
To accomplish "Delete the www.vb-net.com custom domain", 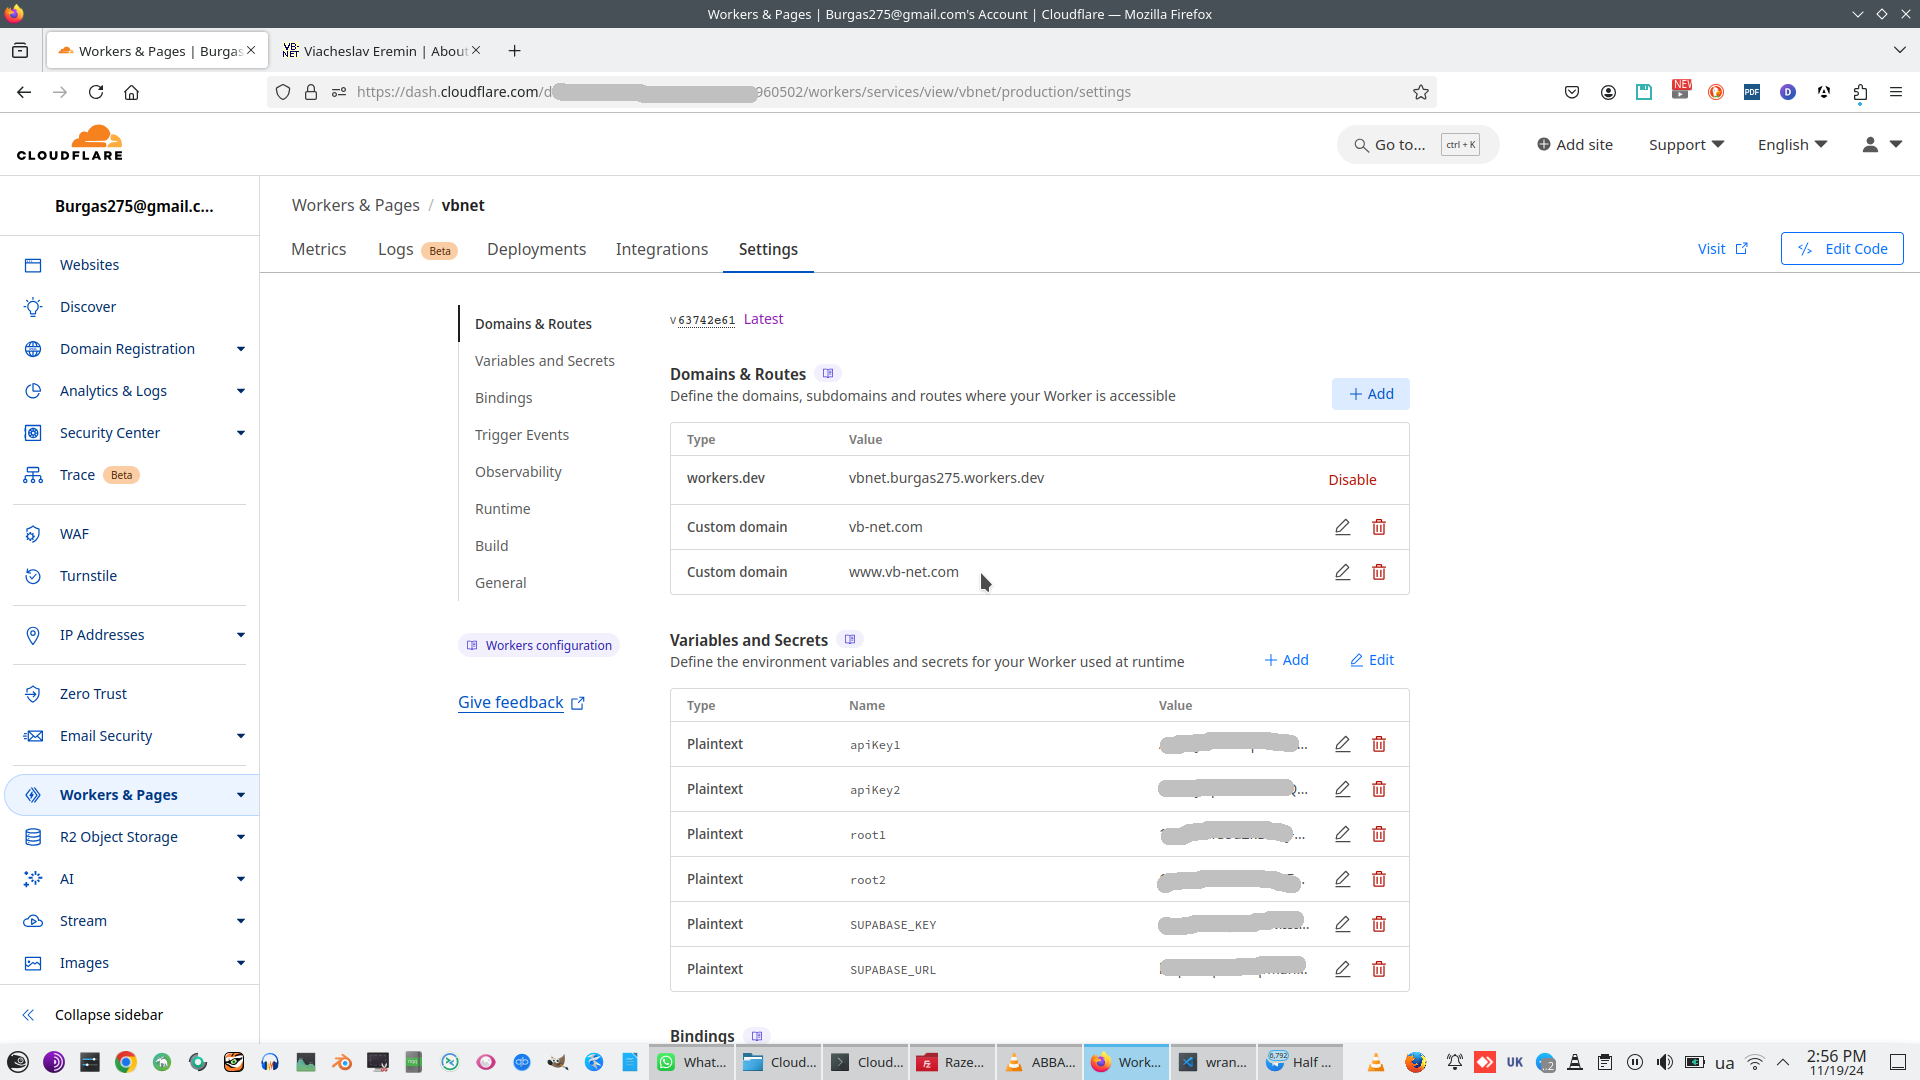I will pyautogui.click(x=1379, y=572).
